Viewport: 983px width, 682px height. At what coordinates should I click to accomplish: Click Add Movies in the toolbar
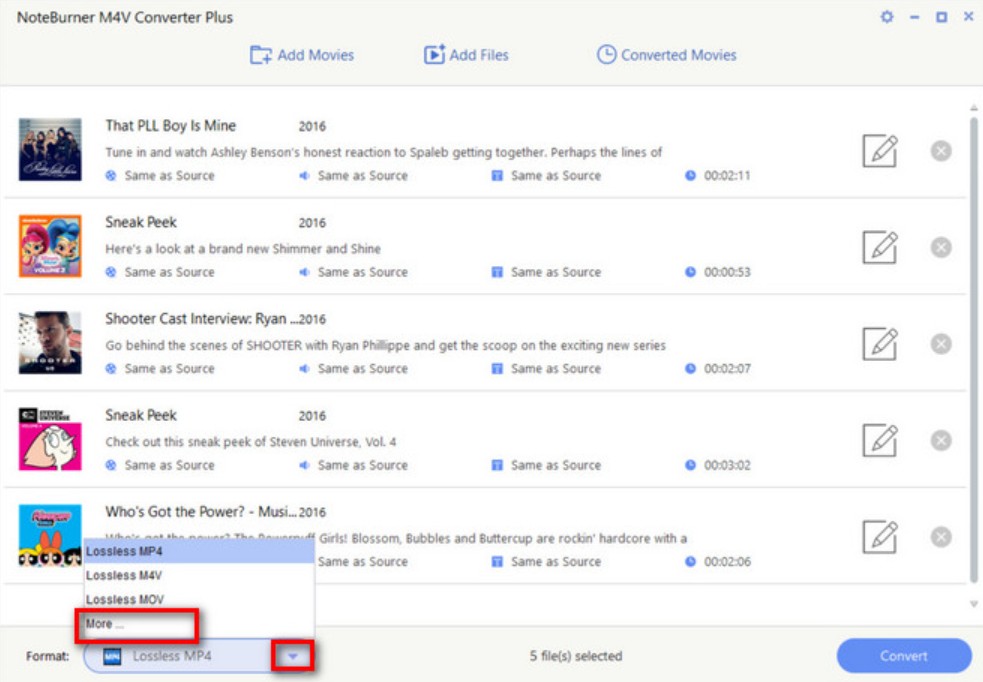point(302,55)
